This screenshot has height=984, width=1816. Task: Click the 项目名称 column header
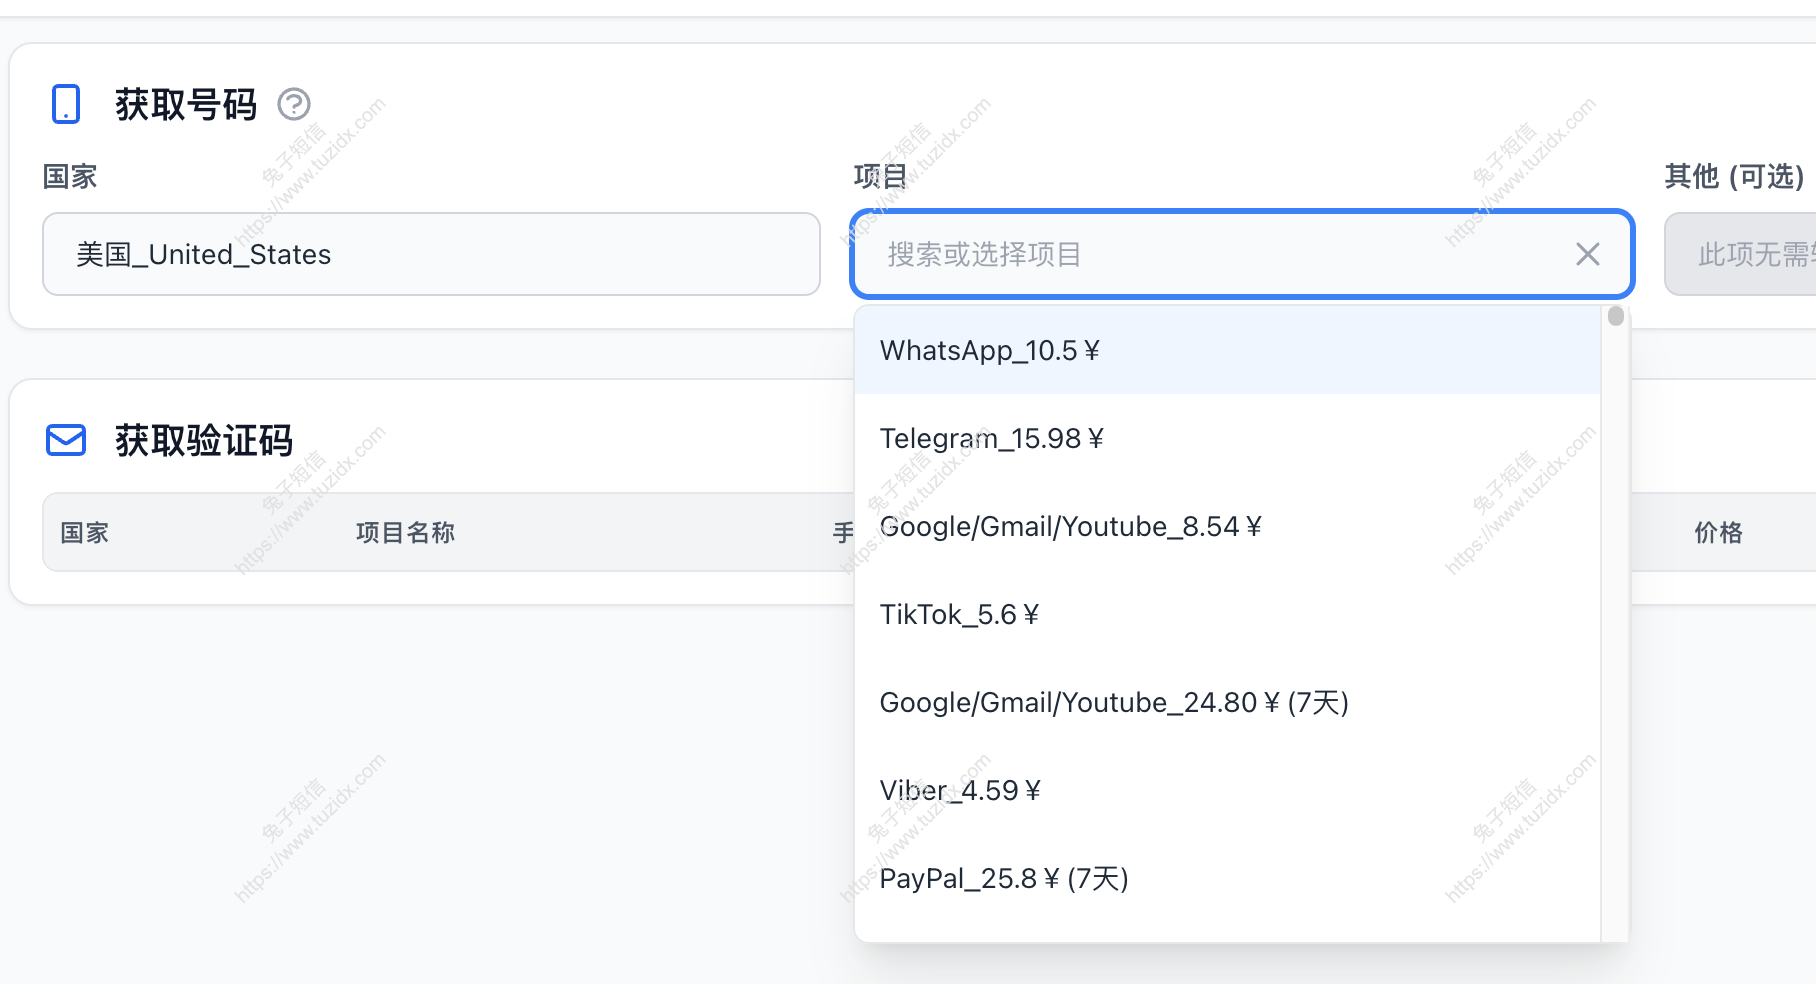(405, 533)
